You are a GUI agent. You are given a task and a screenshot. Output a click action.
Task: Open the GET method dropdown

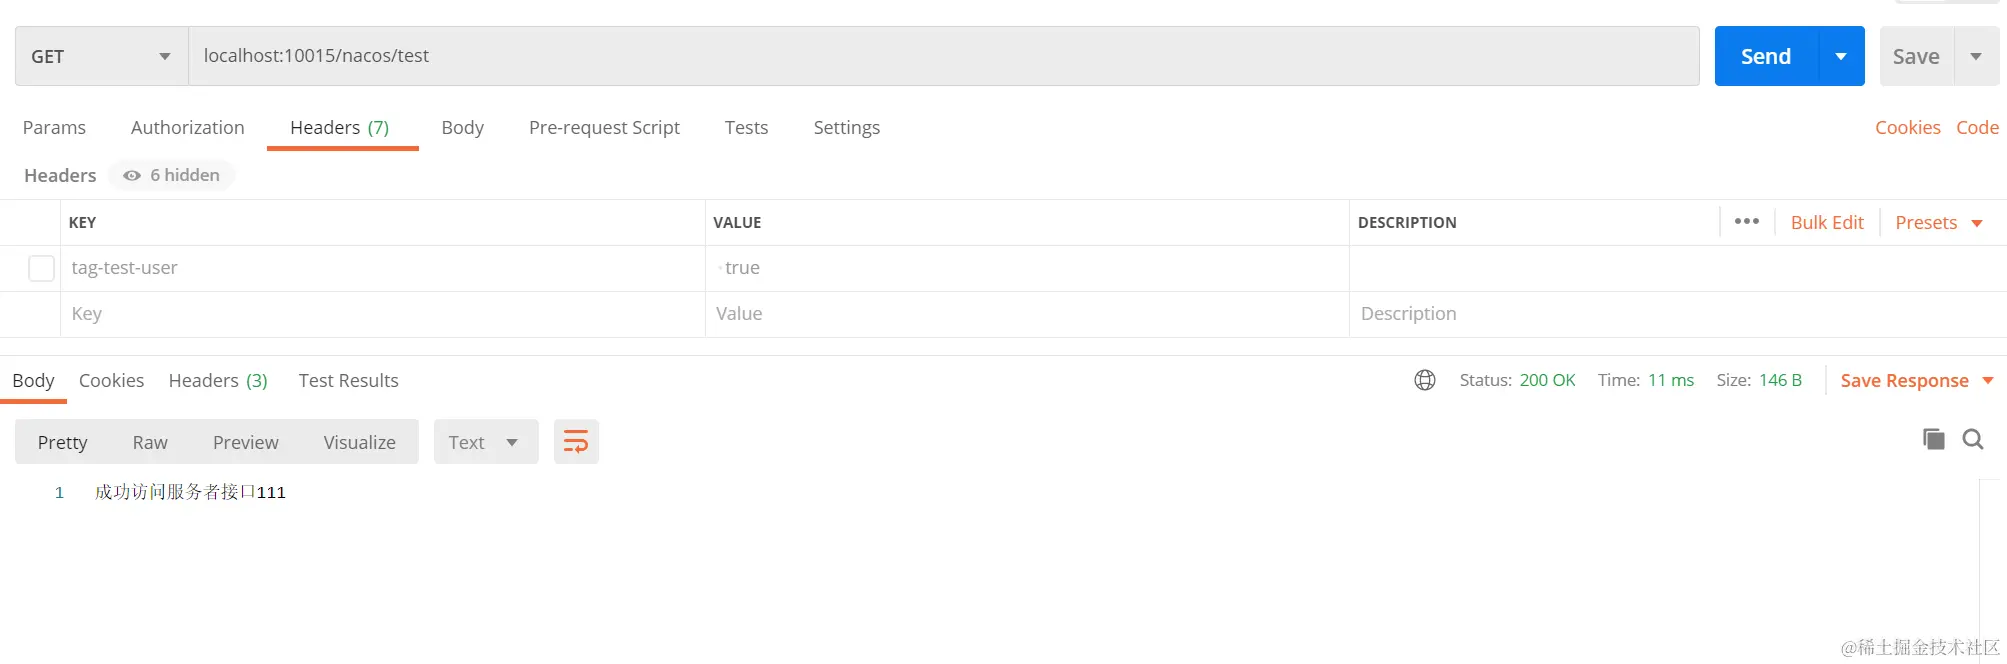click(101, 56)
